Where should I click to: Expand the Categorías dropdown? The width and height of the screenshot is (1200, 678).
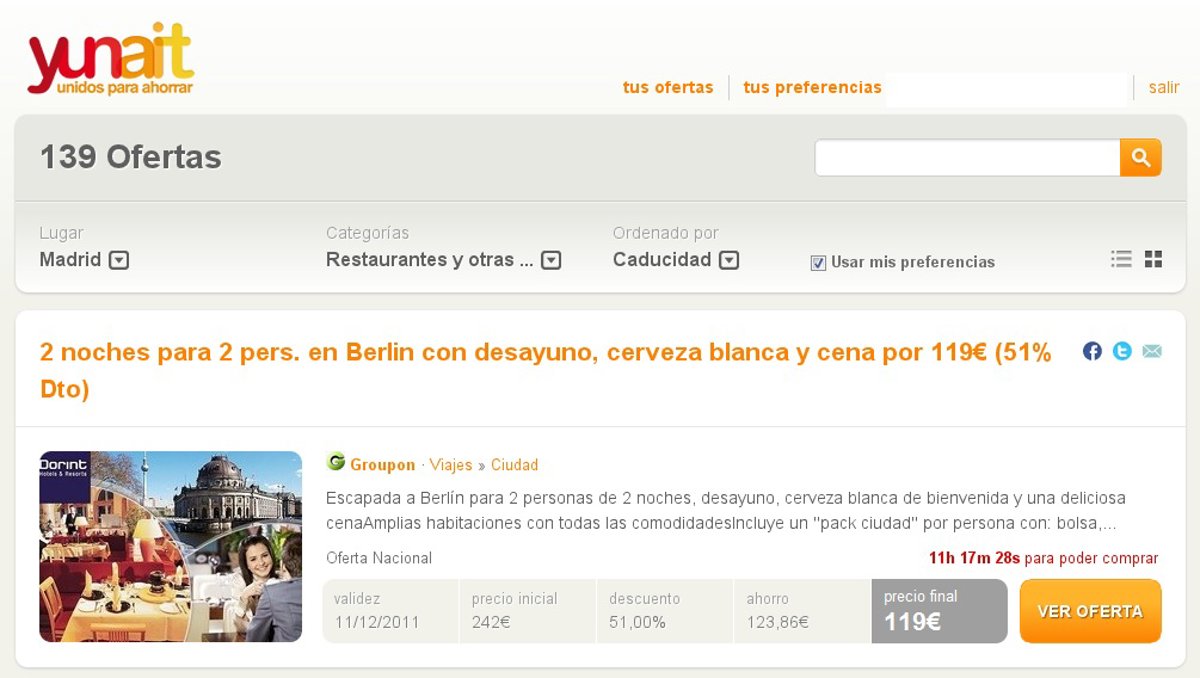coord(551,260)
